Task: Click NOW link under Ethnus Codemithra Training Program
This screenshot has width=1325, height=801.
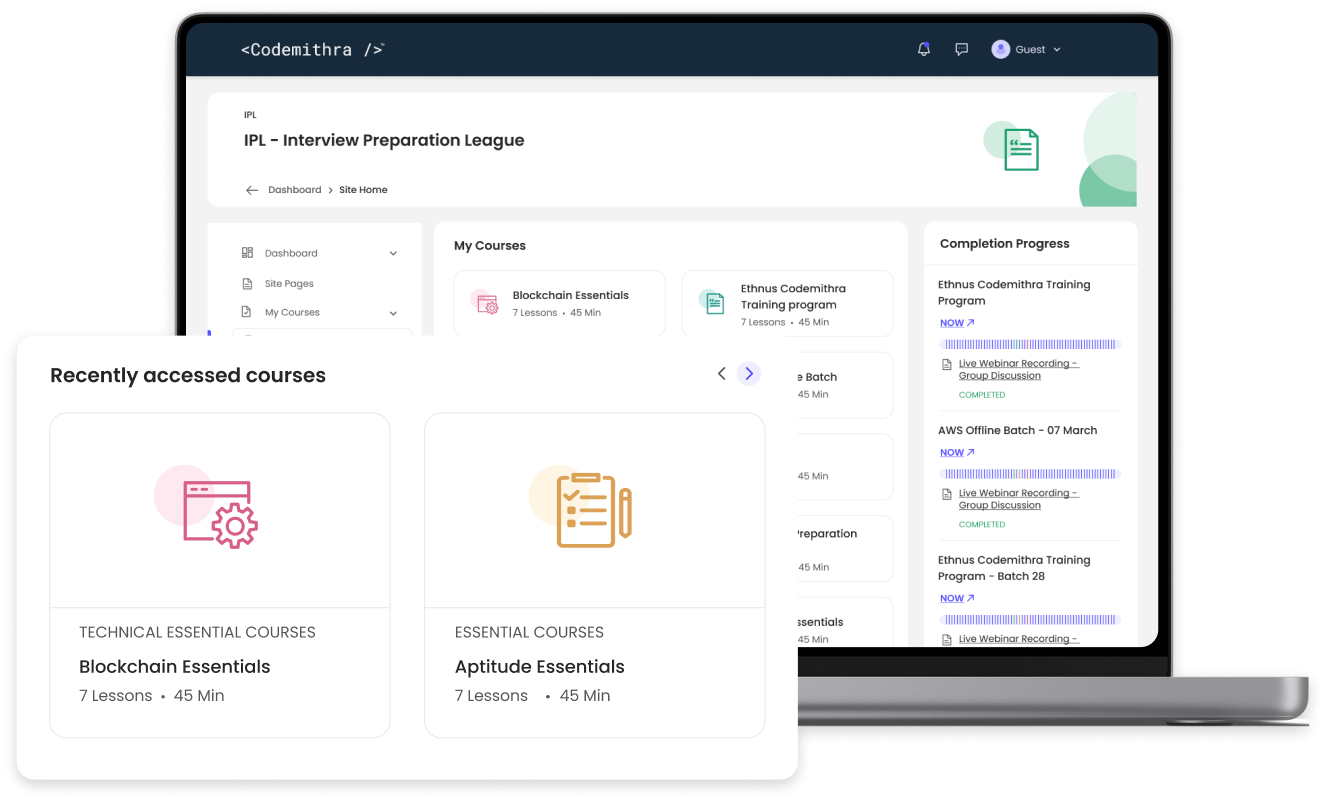Action: coord(957,323)
